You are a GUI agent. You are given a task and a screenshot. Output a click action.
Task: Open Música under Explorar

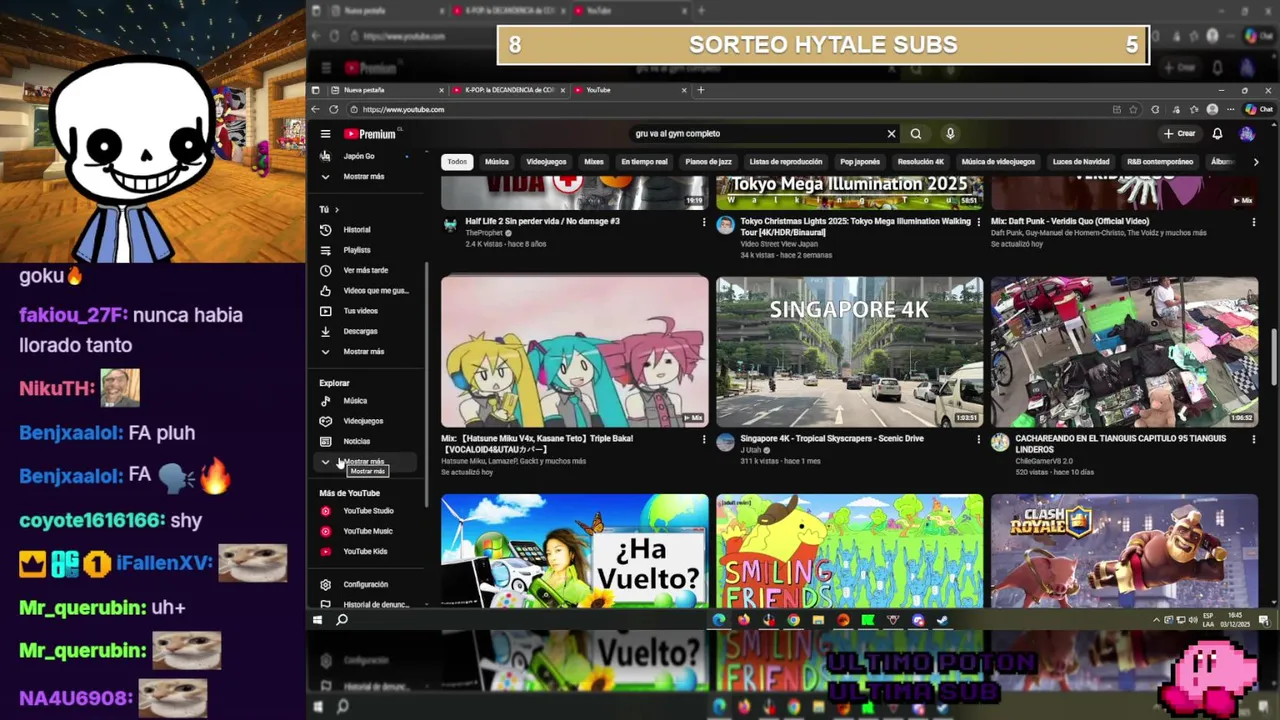click(365, 401)
